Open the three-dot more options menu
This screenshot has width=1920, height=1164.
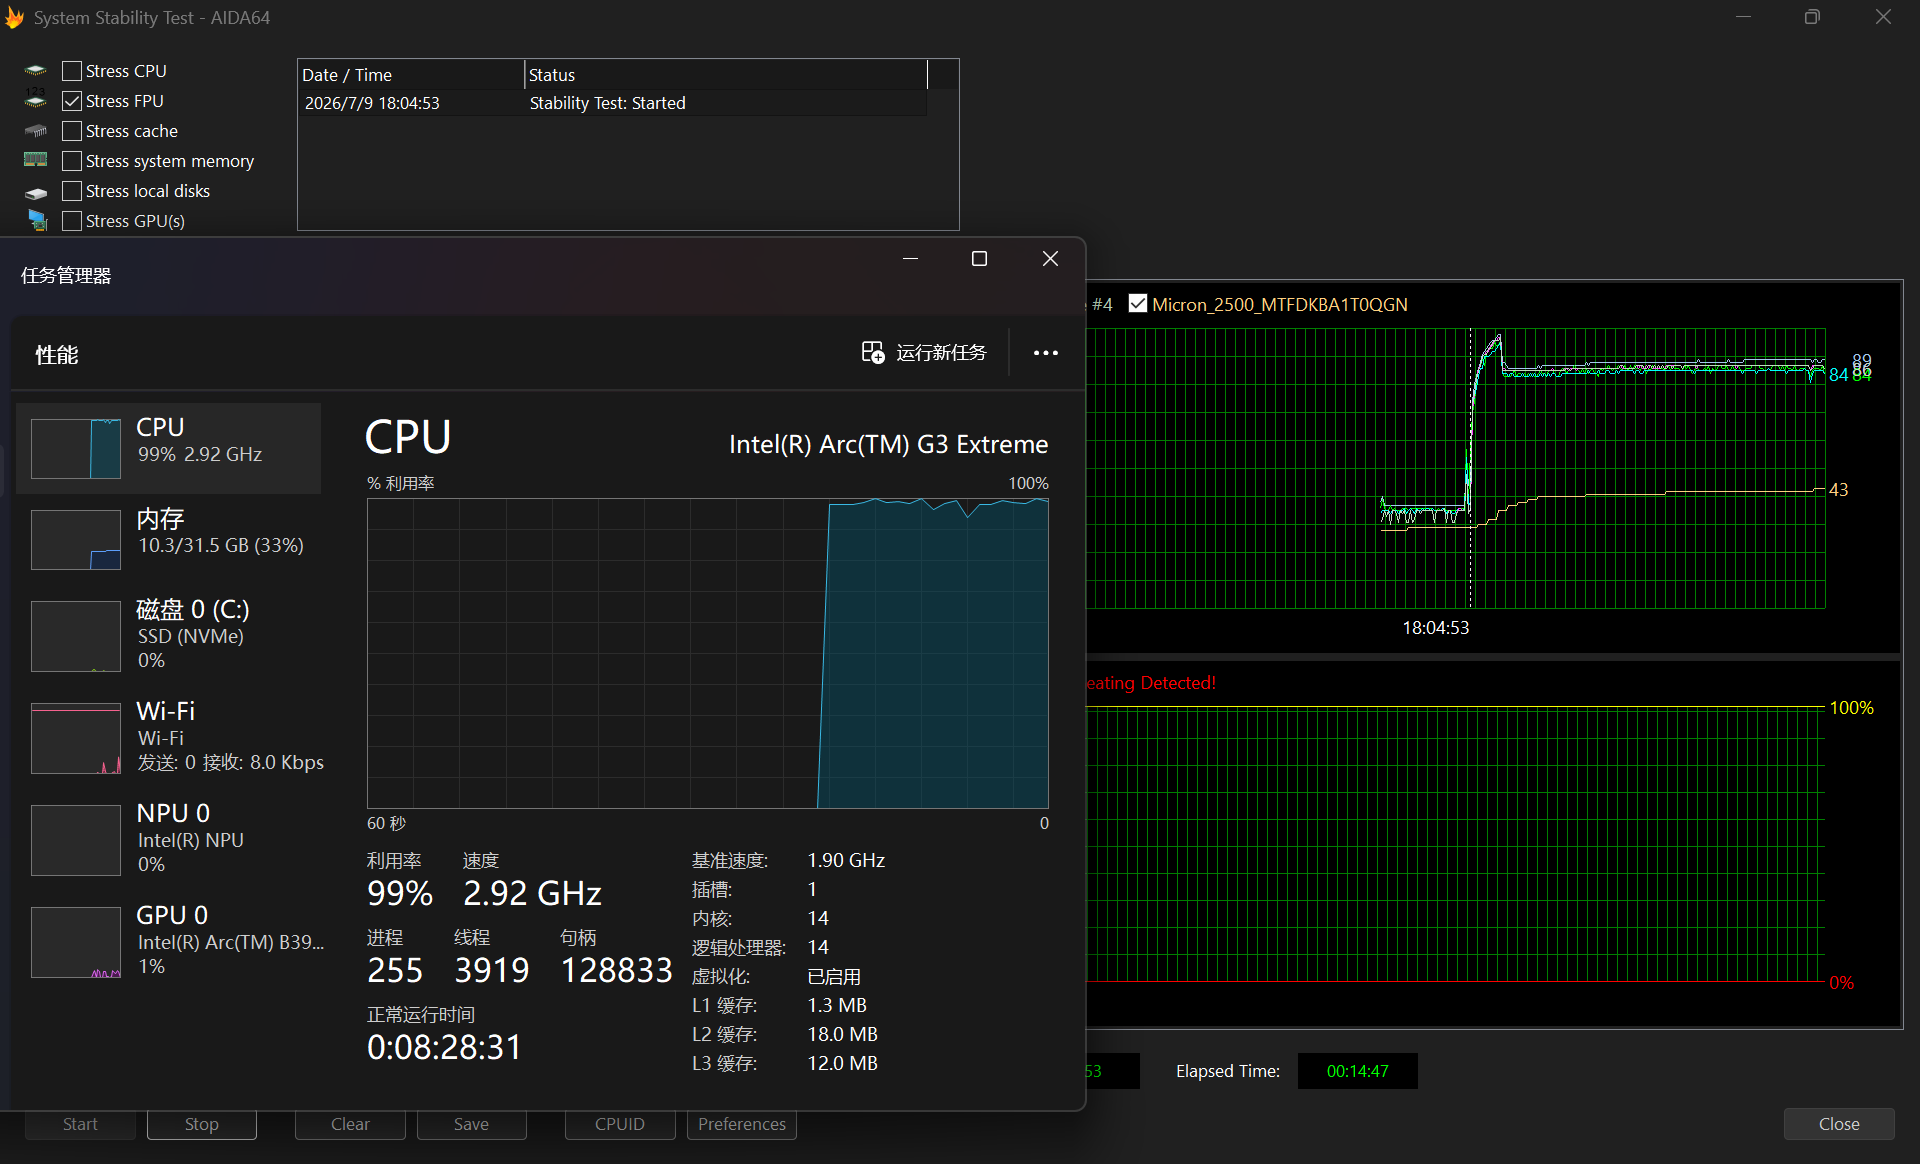1046,353
